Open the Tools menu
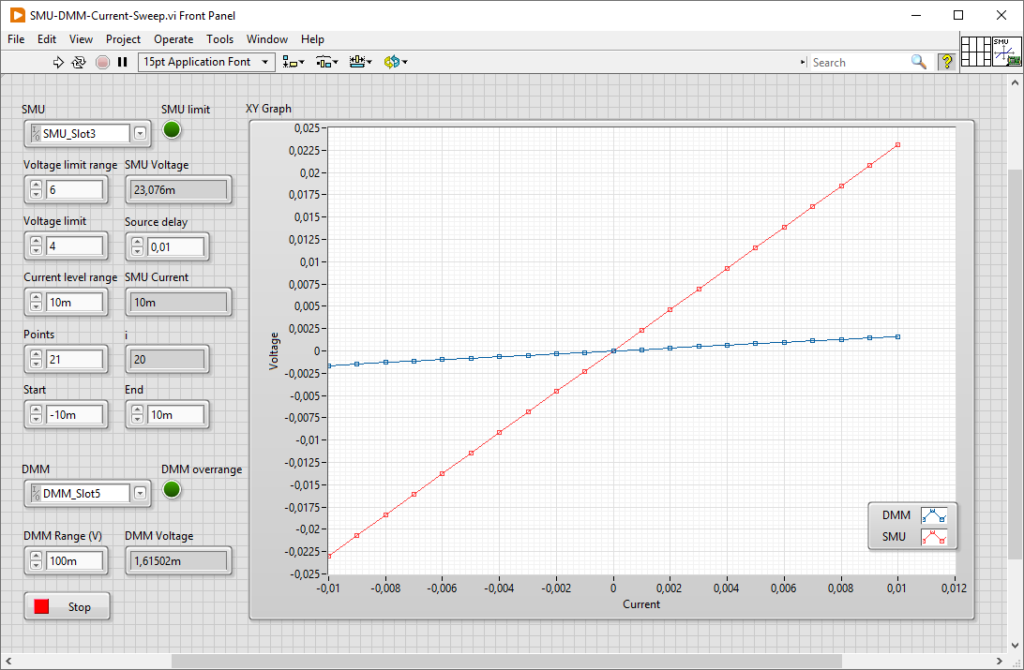This screenshot has height=670, width=1024. pyautogui.click(x=220, y=39)
